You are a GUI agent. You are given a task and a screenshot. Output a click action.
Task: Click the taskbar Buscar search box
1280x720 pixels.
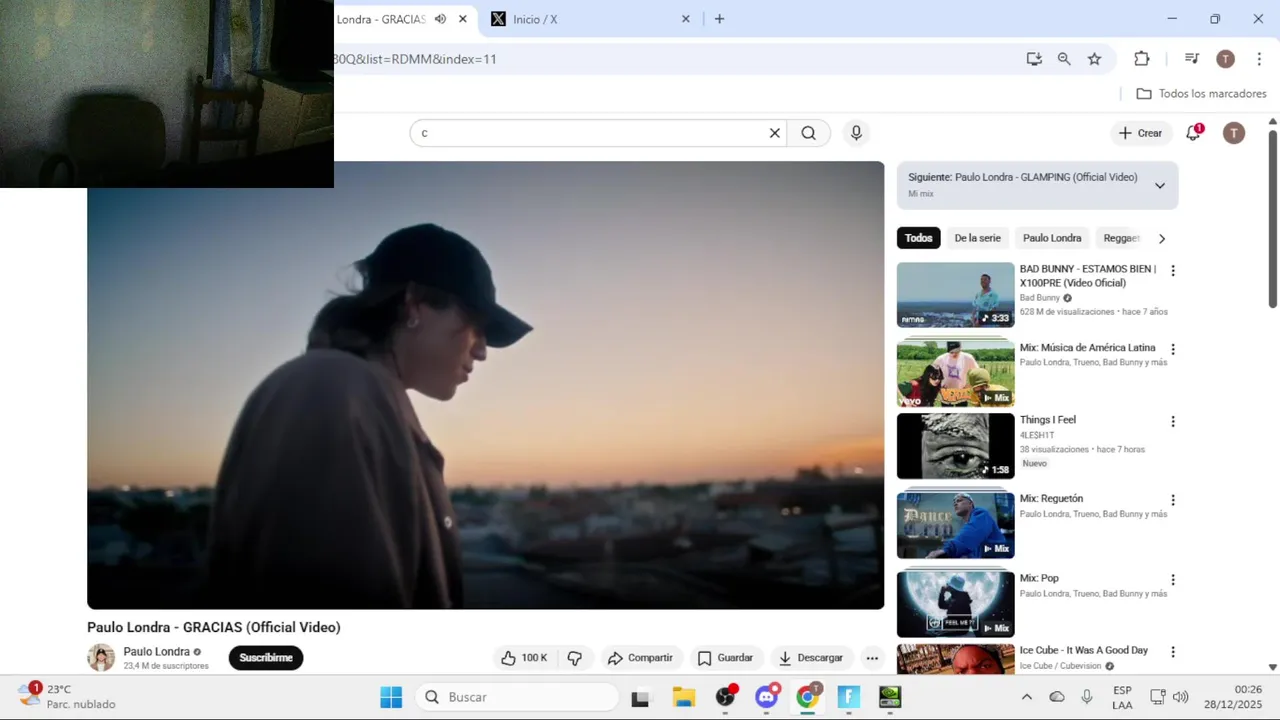[517, 697]
